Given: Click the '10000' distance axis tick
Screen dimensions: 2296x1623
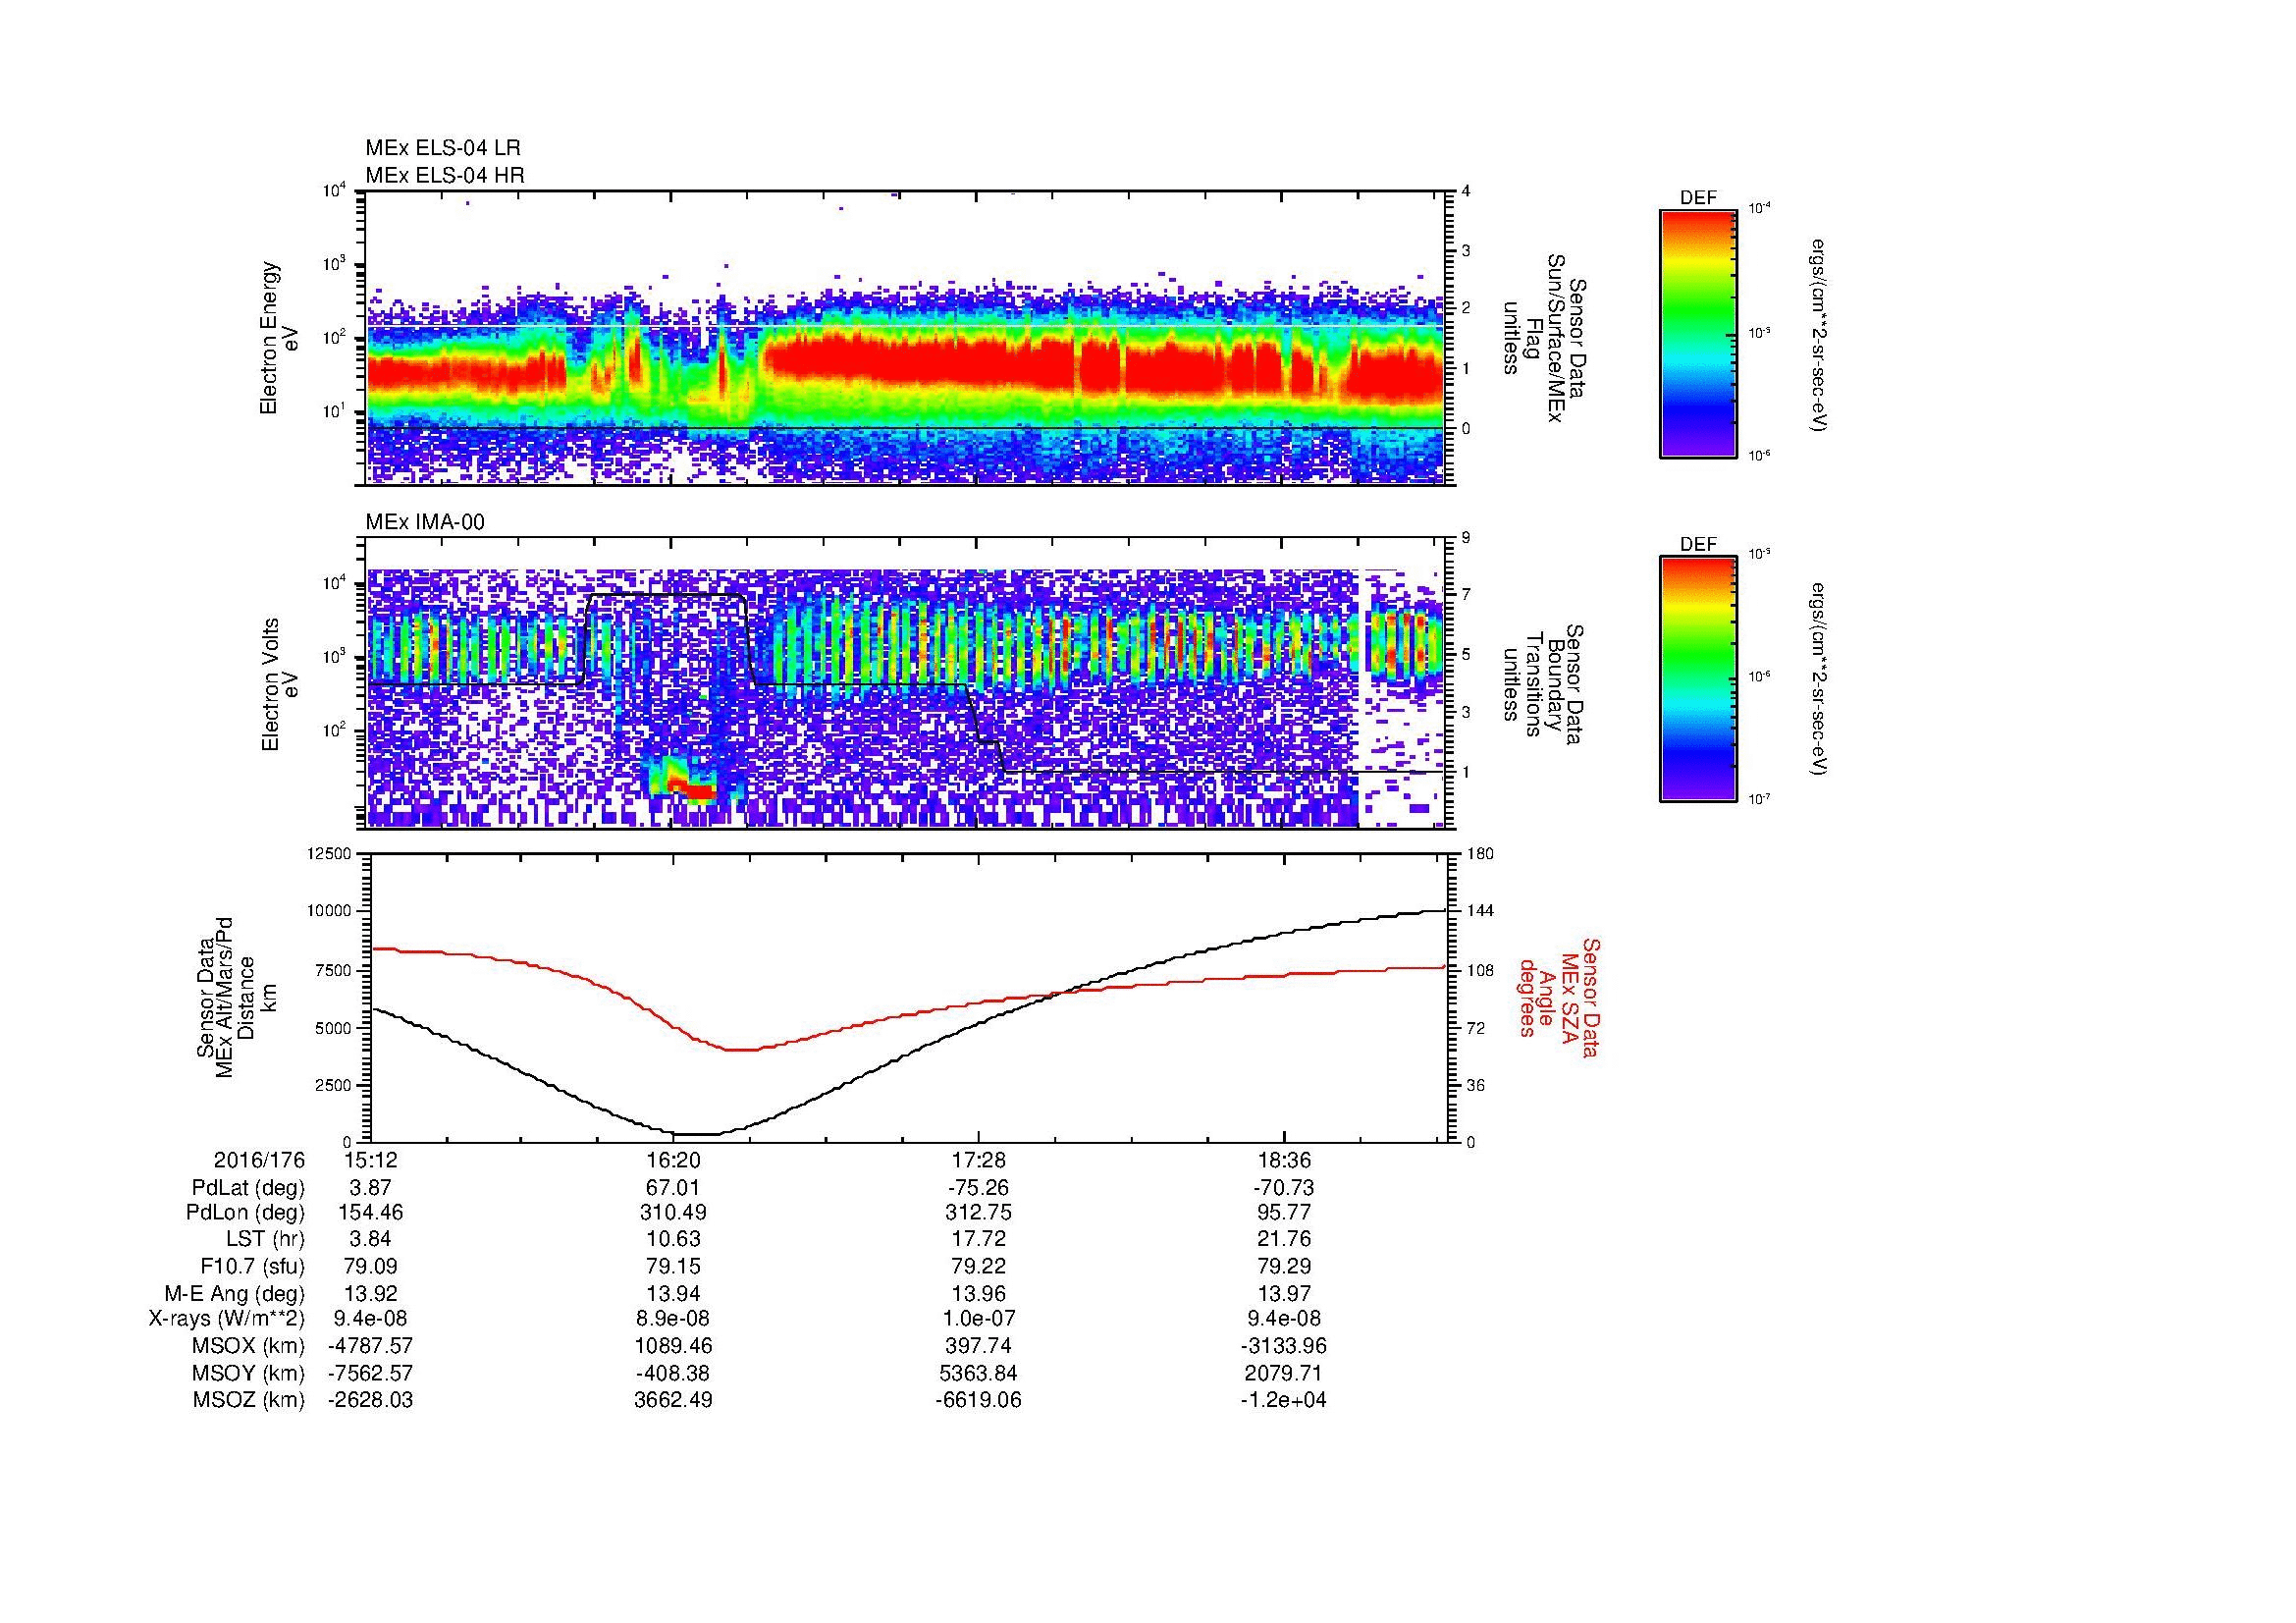Looking at the screenshot, I should 329,911.
